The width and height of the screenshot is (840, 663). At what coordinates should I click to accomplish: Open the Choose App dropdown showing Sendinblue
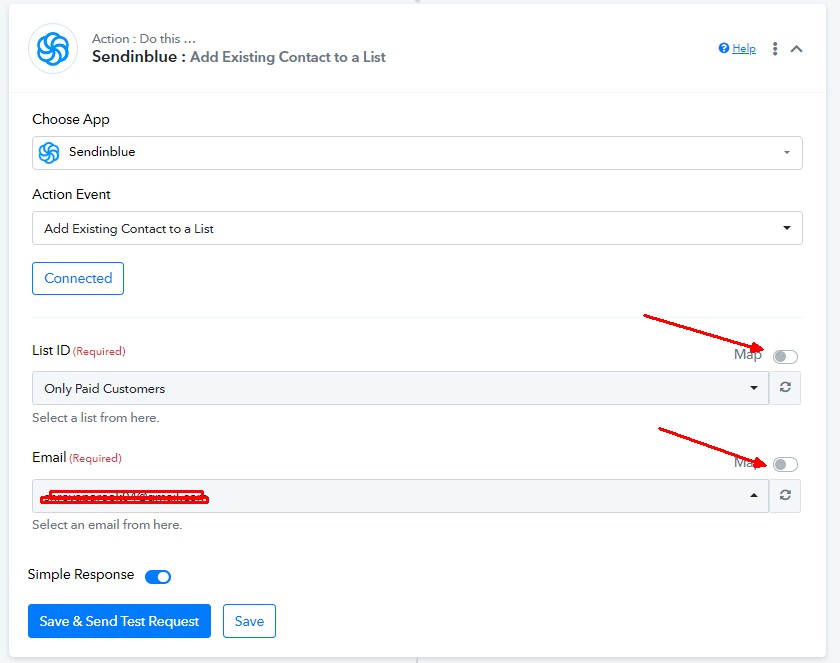[x=417, y=153]
